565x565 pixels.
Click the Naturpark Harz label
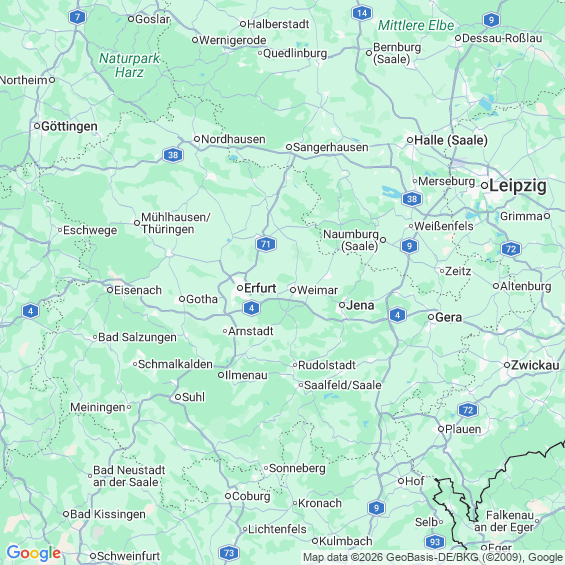129,65
